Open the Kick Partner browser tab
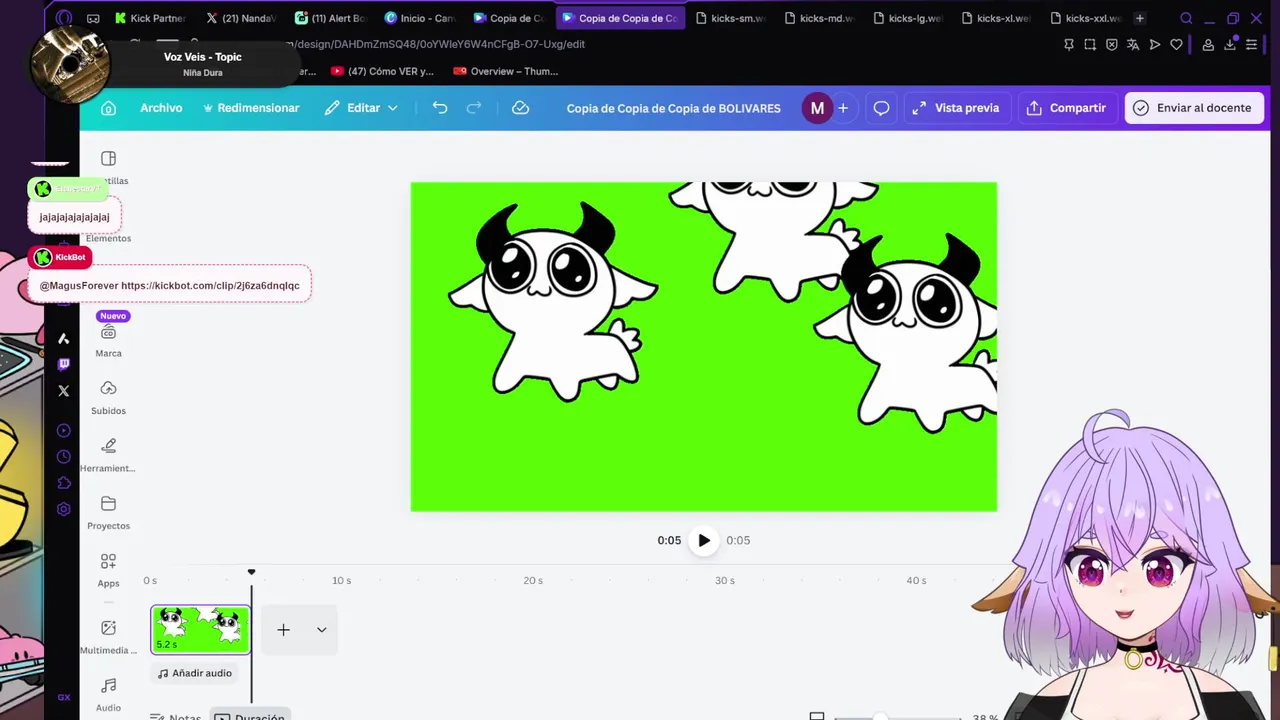Image resolution: width=1280 pixels, height=720 pixels. click(150, 18)
